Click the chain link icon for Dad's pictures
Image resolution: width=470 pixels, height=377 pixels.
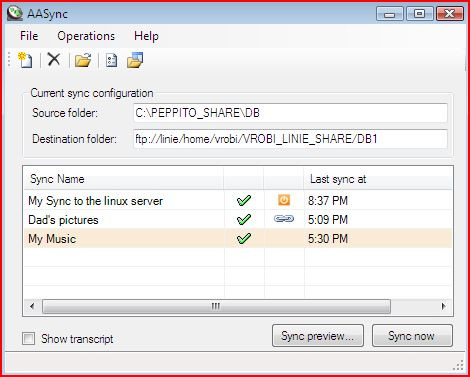(284, 219)
